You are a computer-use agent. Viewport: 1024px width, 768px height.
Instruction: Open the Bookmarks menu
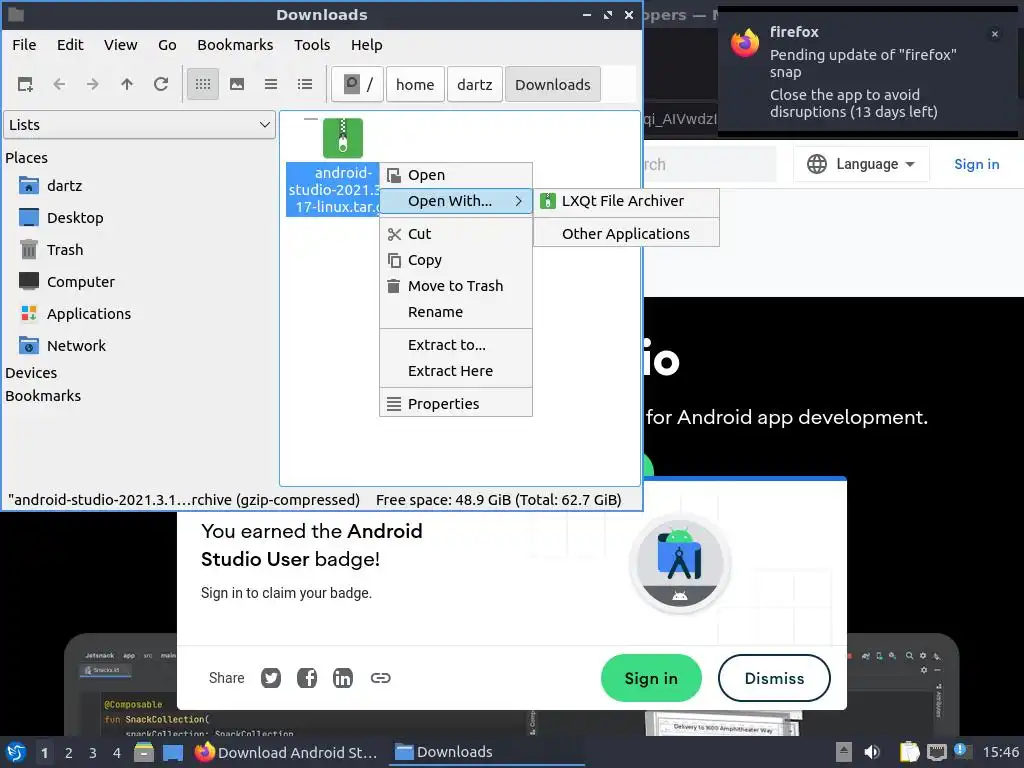(x=235, y=45)
